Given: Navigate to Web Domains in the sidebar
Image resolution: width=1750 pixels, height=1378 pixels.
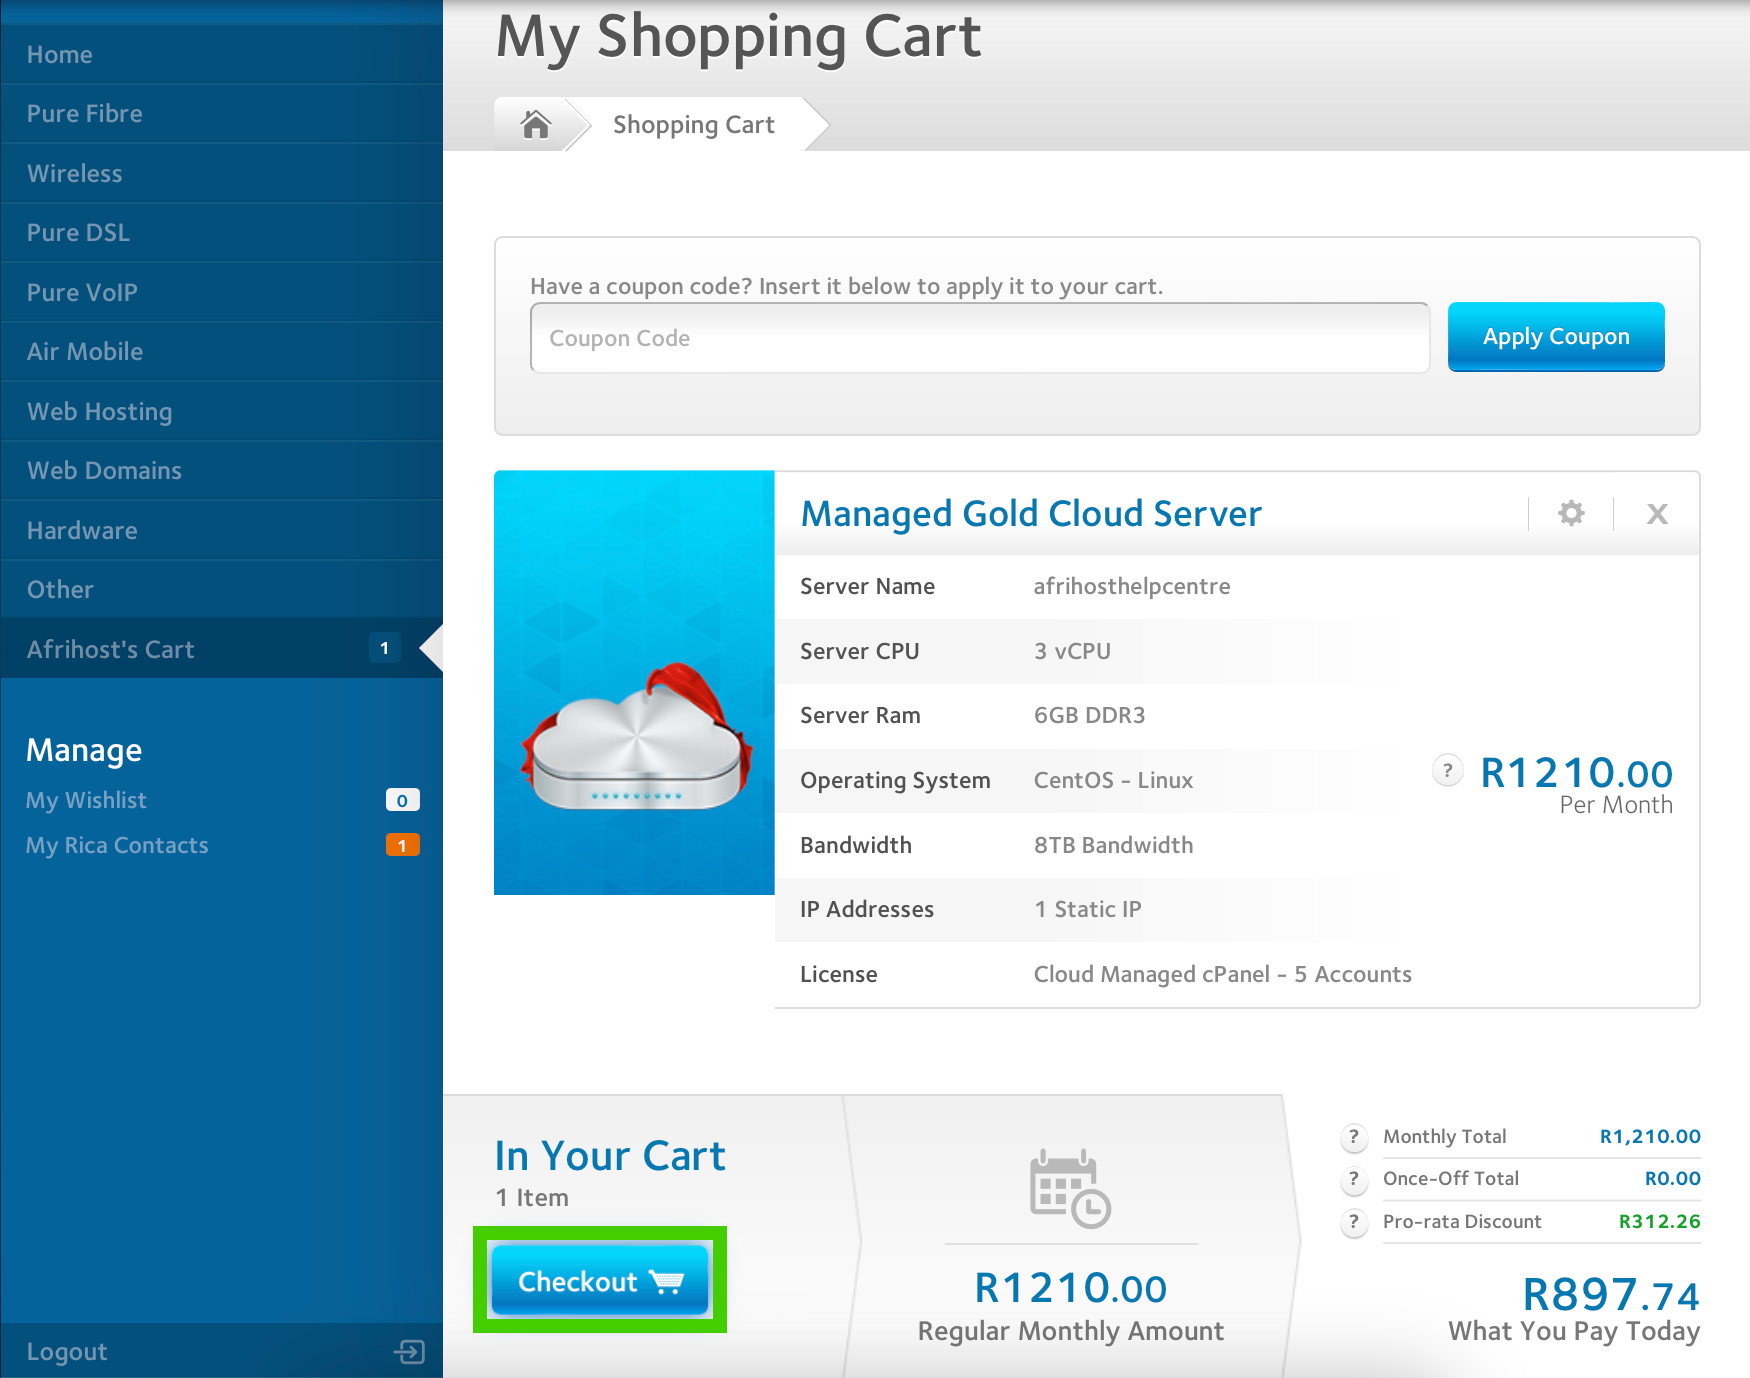Looking at the screenshot, I should coord(105,471).
